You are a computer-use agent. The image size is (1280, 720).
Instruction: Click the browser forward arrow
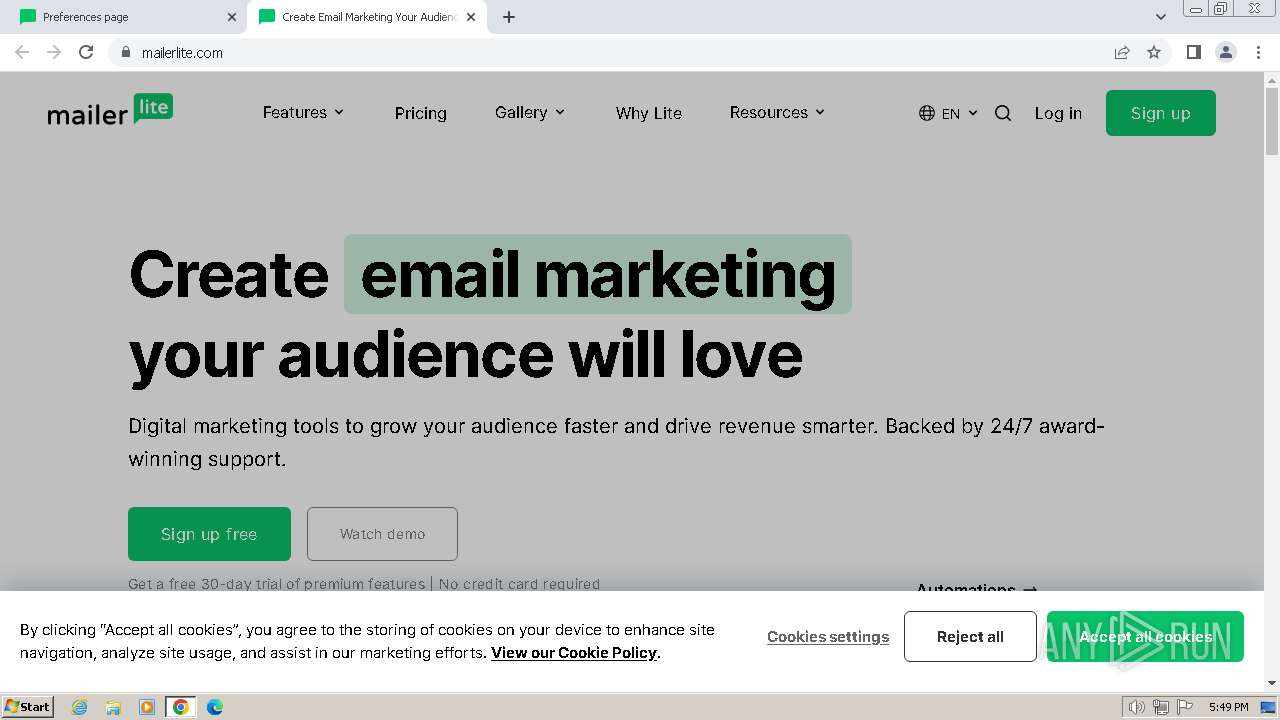54,52
